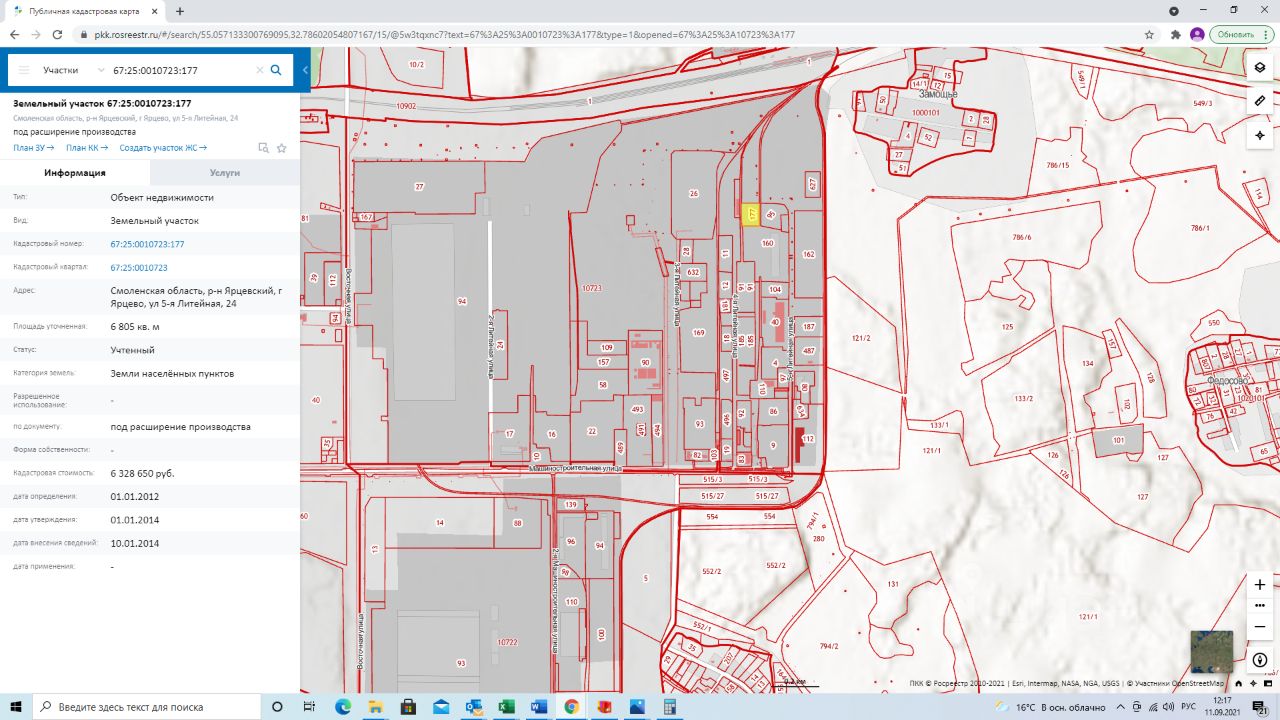This screenshot has height=720, width=1280.
Task: Switch basemap via satellite thumbnail
Action: click(1212, 651)
